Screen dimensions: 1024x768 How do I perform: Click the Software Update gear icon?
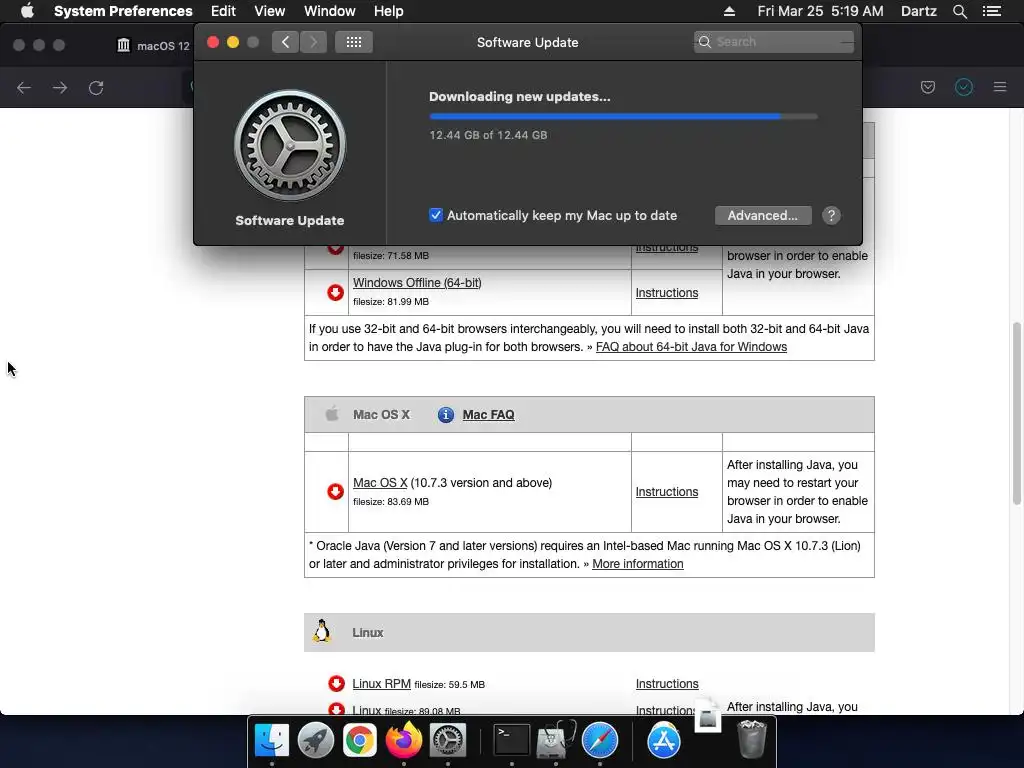pos(290,145)
